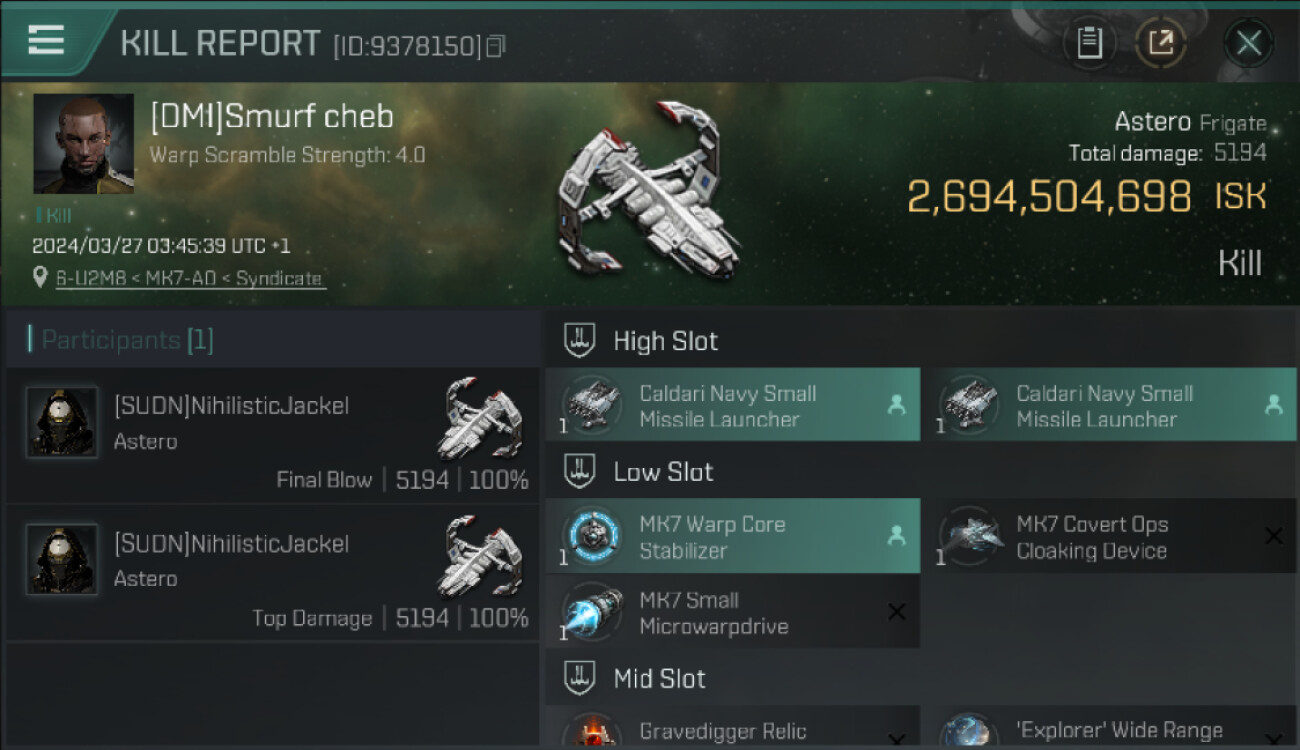Open Top Damage participant NihilisticJackel's entry

pyautogui.click(x=272, y=574)
